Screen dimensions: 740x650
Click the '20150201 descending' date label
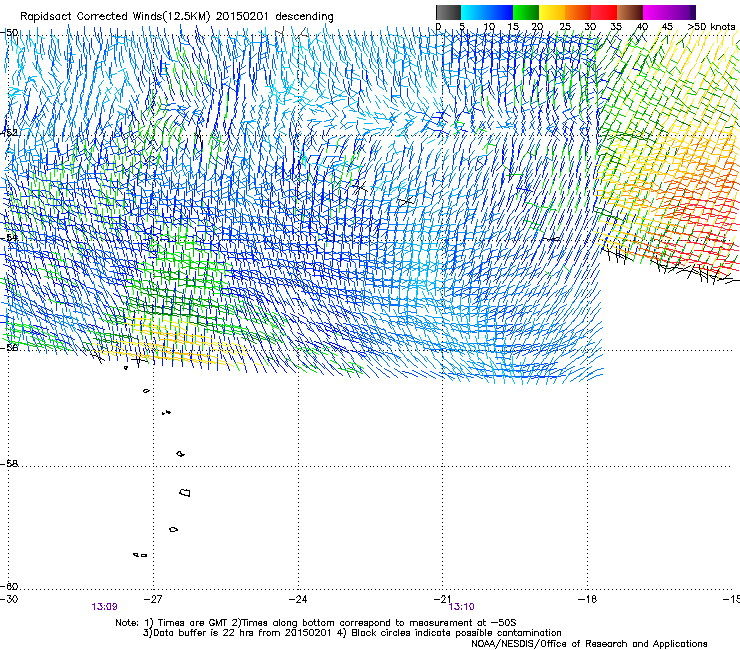coord(275,17)
